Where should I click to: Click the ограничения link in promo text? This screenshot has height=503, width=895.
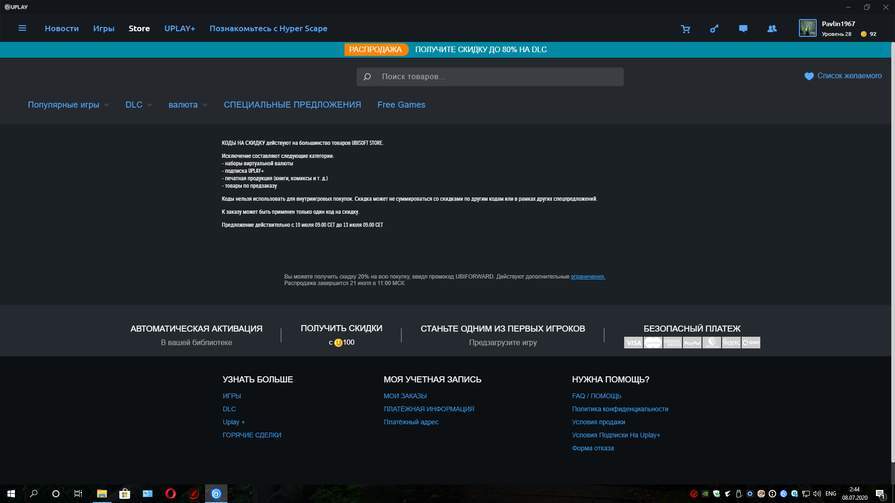pos(588,277)
